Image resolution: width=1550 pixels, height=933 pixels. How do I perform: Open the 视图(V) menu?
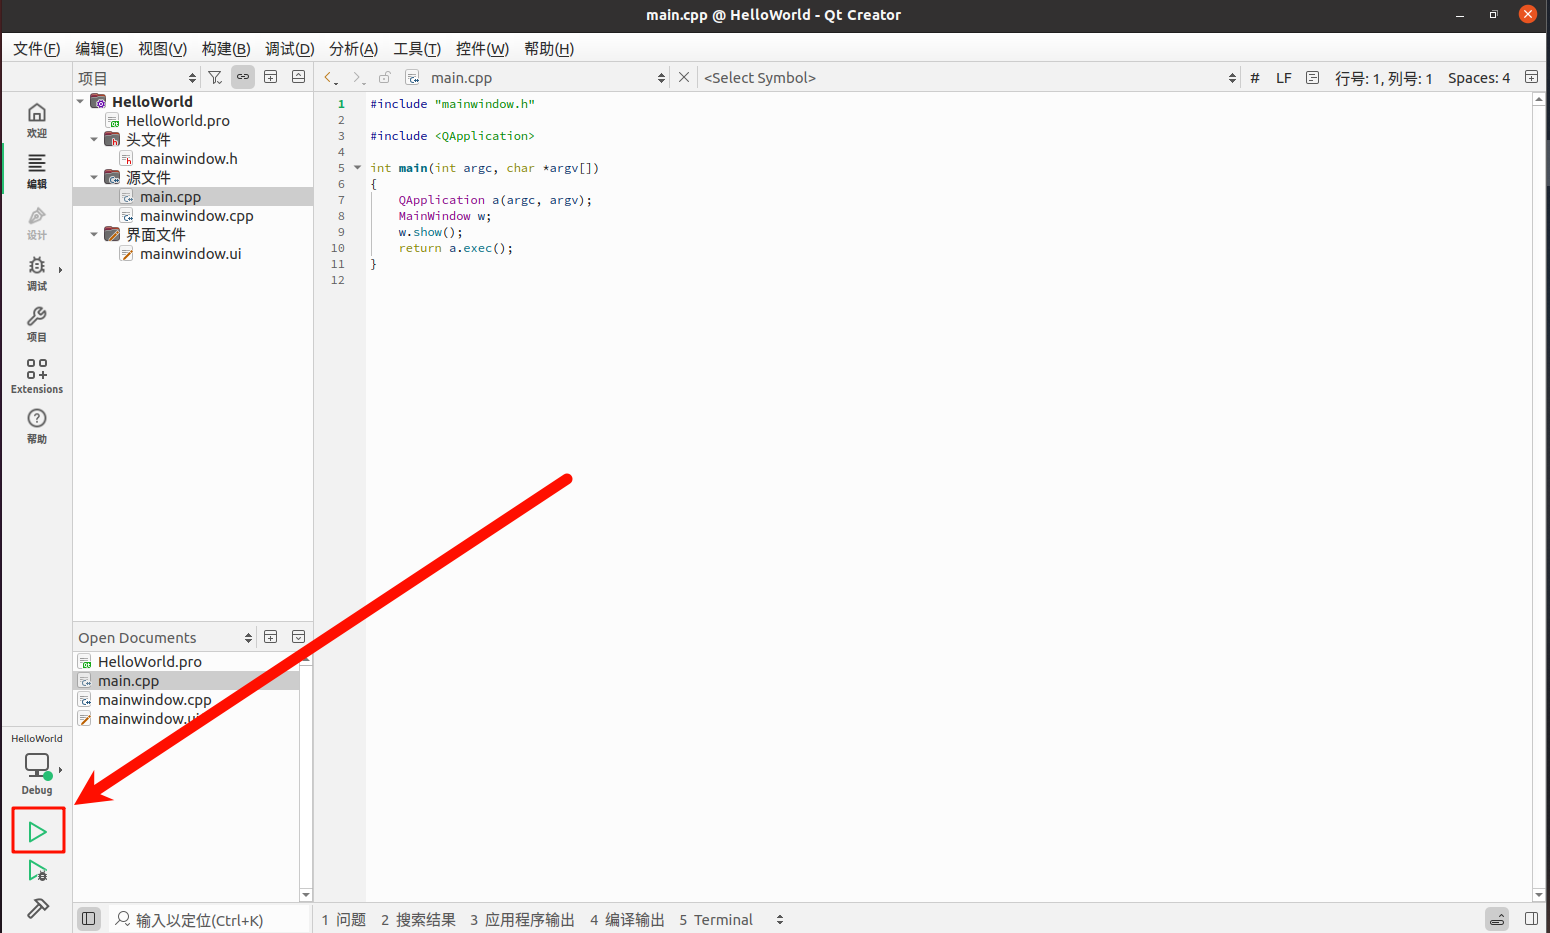(162, 49)
